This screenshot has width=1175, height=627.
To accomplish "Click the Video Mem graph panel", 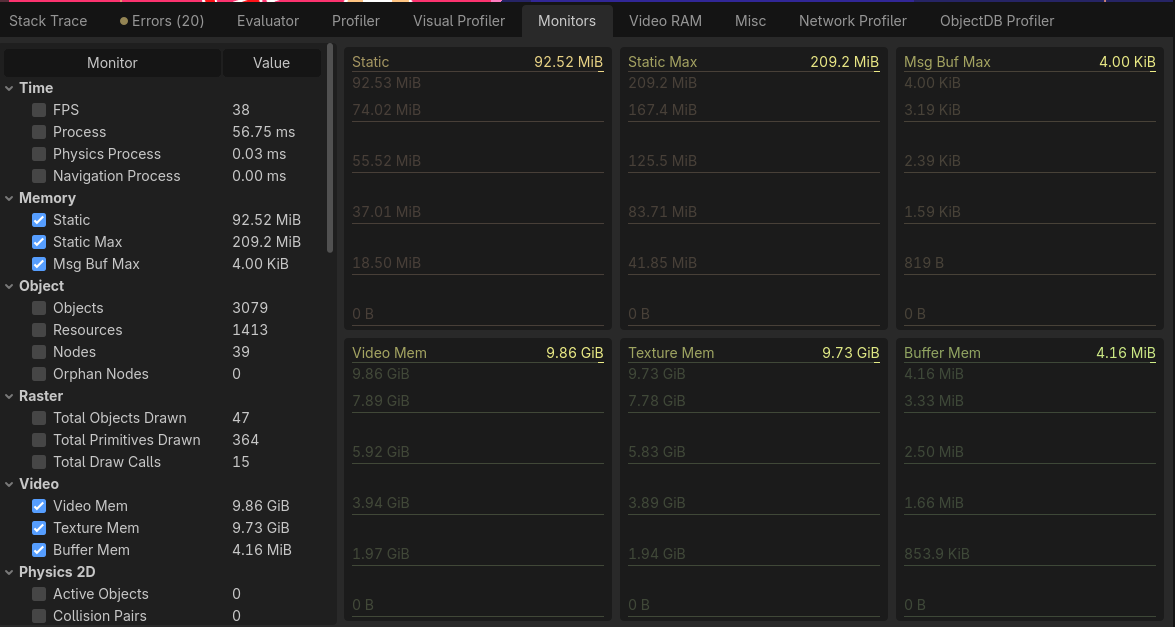I will [477, 480].
